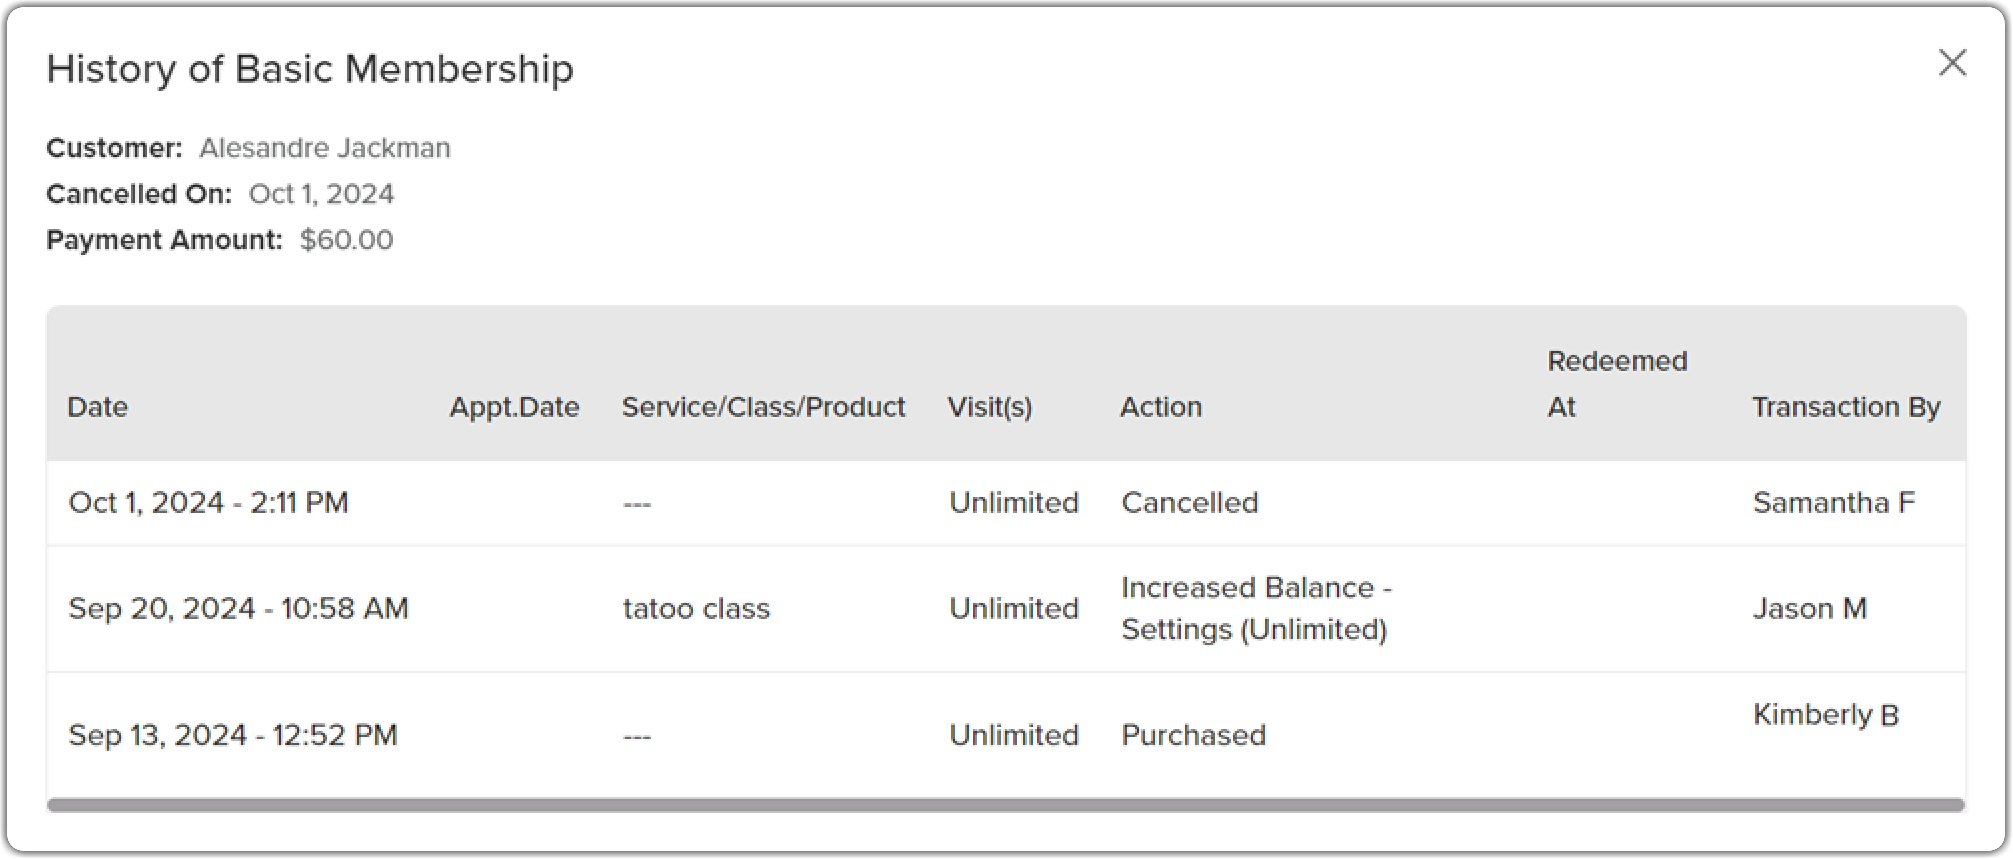
Task: Select the Sep 13, 2024 - 12:52 PM entry
Action: 233,735
